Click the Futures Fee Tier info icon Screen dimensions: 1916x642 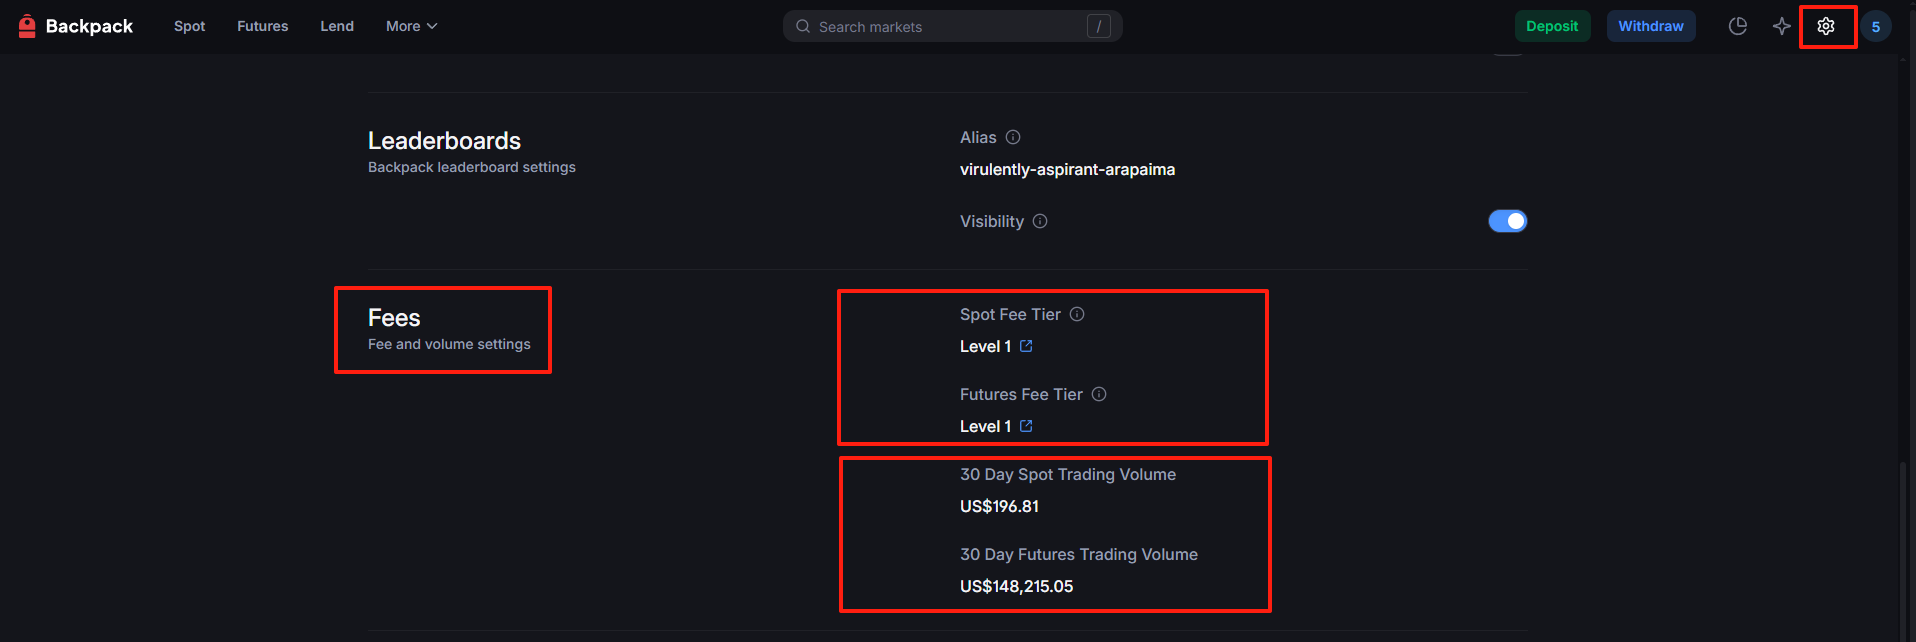1099,394
